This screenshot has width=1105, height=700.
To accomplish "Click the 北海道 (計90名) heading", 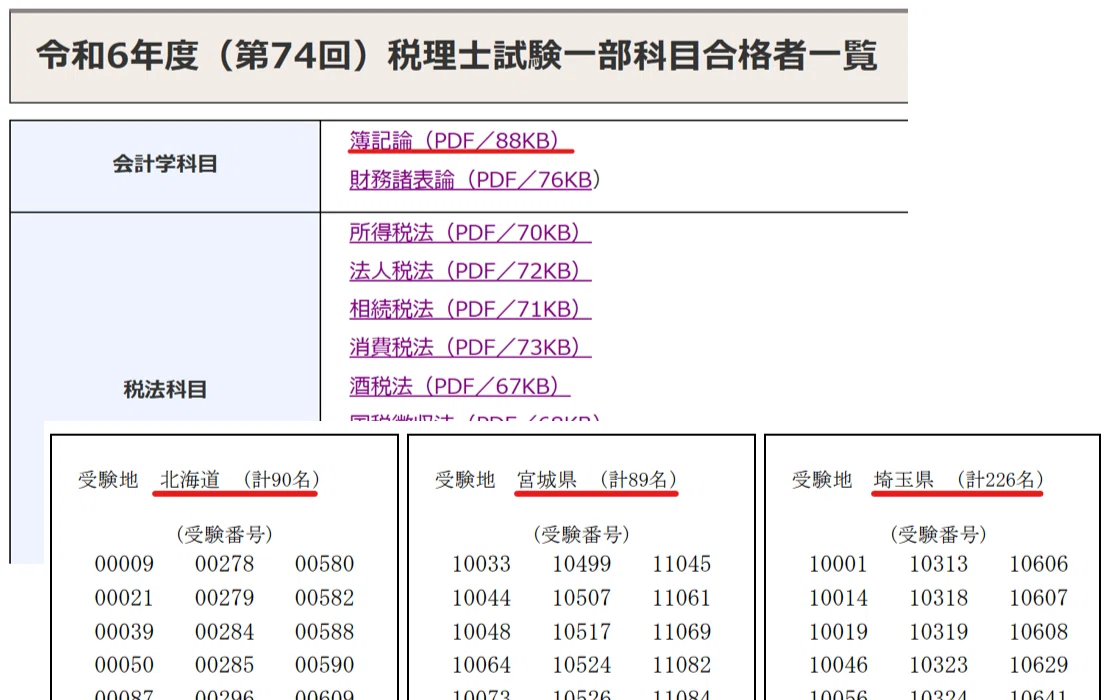I will [240, 480].
